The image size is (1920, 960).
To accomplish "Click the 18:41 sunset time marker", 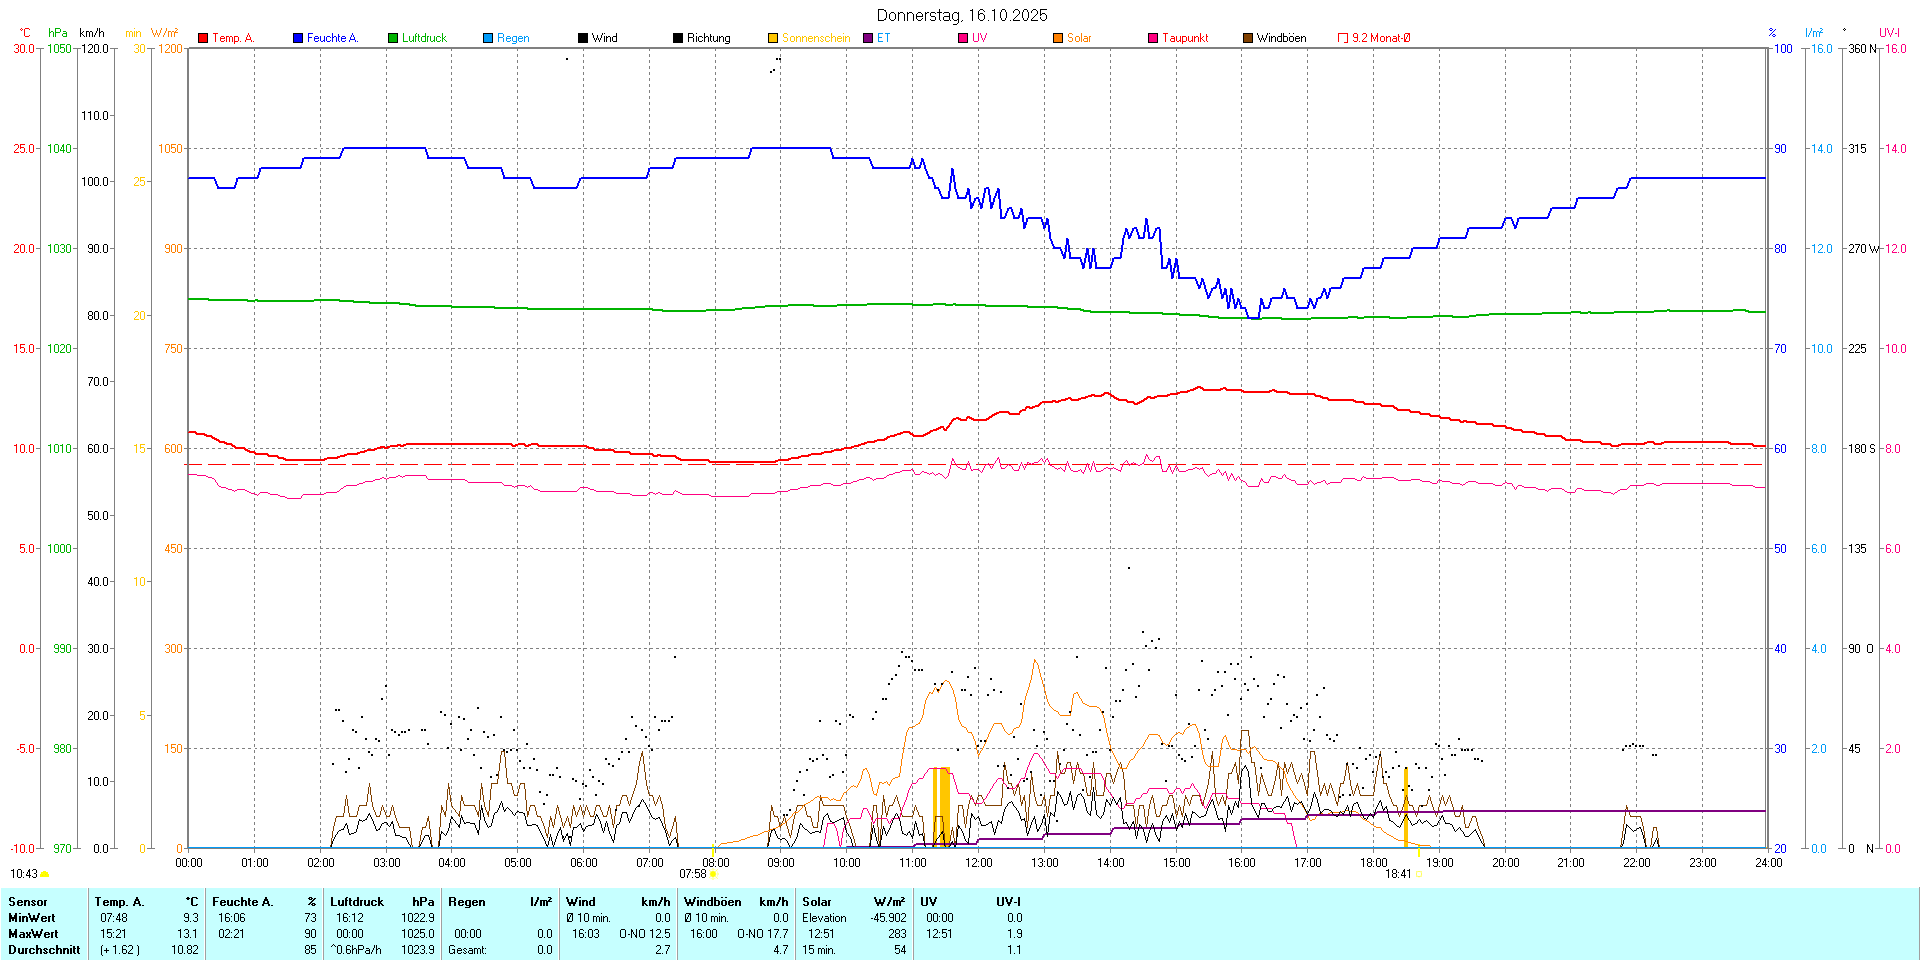I will (x=1397, y=874).
